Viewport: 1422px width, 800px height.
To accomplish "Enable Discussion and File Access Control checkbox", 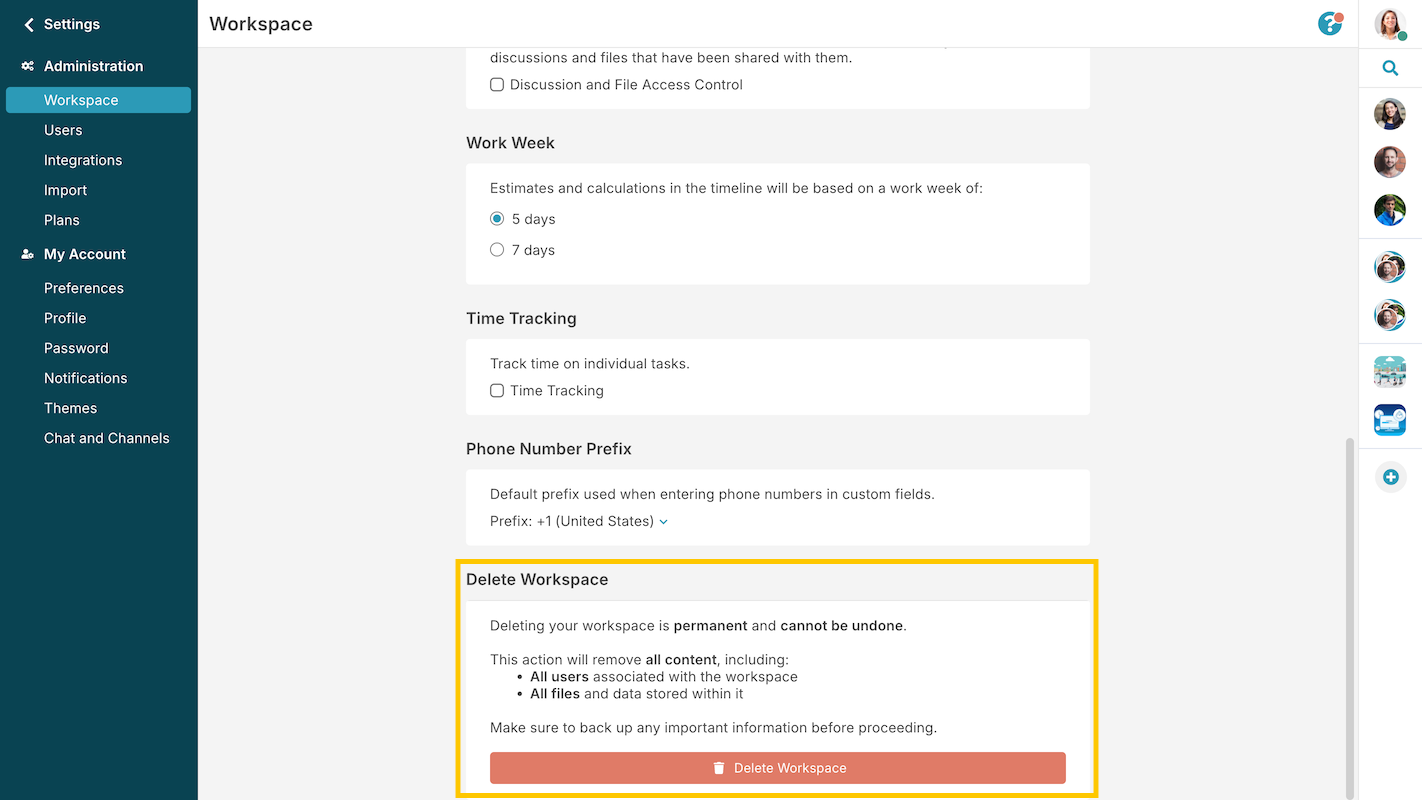I will click(497, 85).
